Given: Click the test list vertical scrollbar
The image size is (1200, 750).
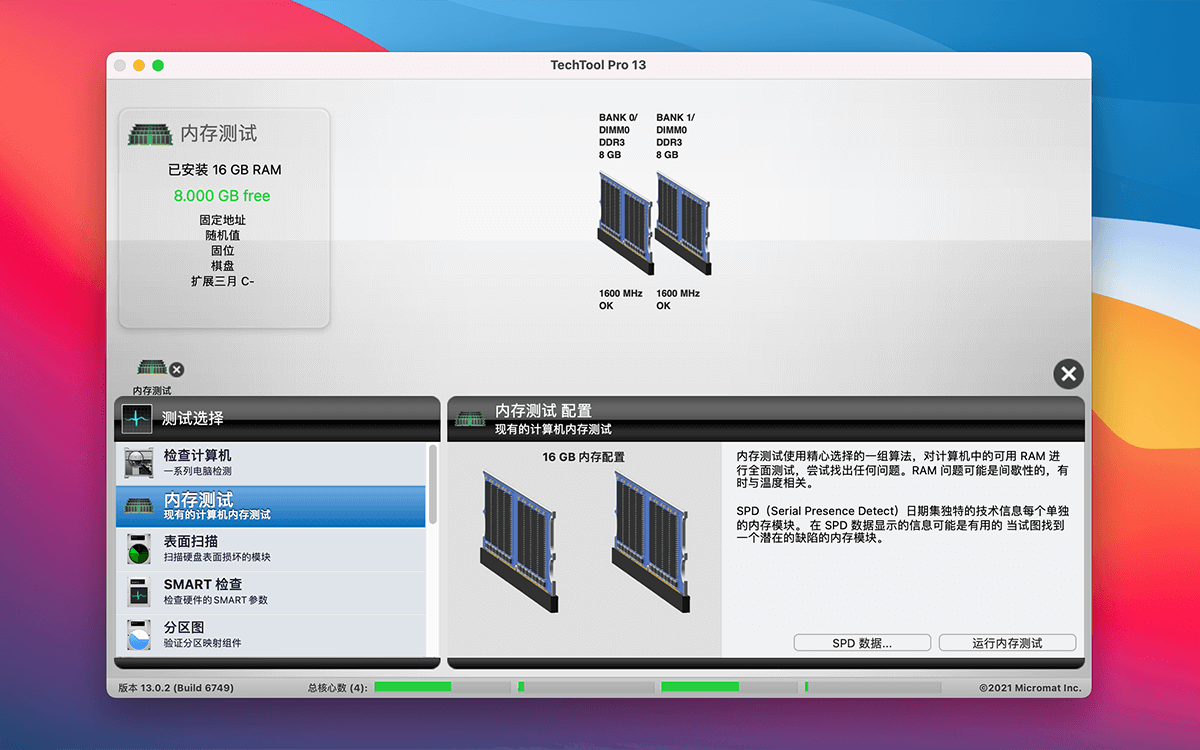Looking at the screenshot, I should [x=433, y=484].
